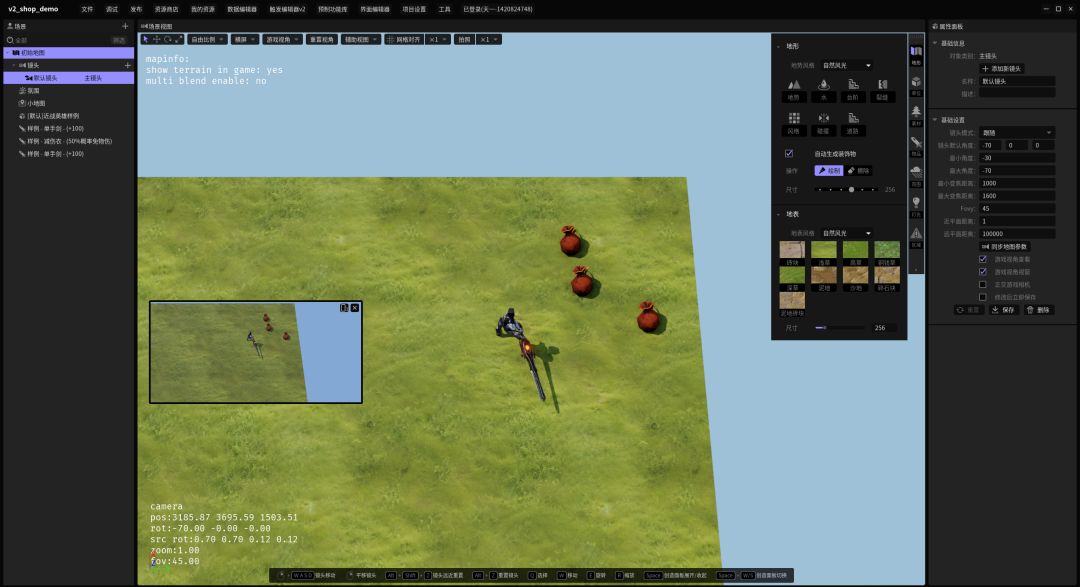
Task: Open 数据编辑器 data editor
Action: tap(242, 10)
